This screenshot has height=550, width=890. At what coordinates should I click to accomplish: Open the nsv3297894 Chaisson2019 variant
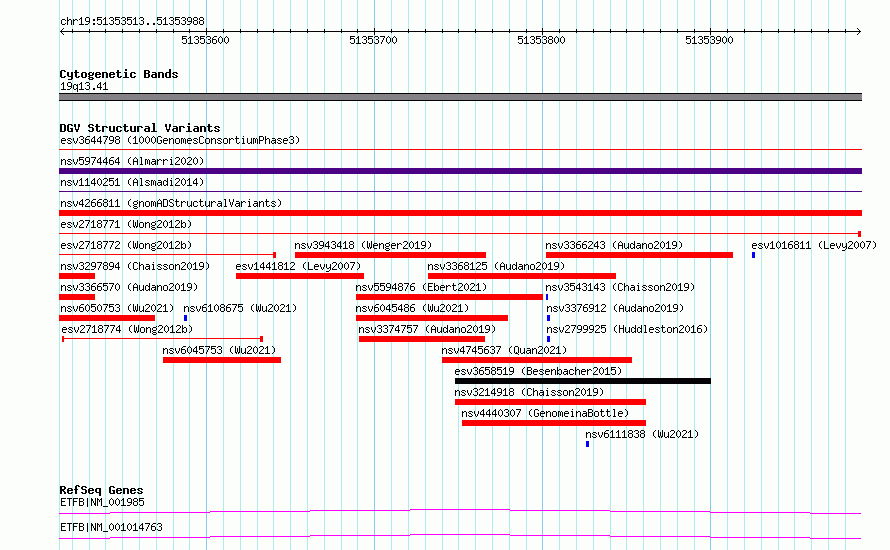77,276
